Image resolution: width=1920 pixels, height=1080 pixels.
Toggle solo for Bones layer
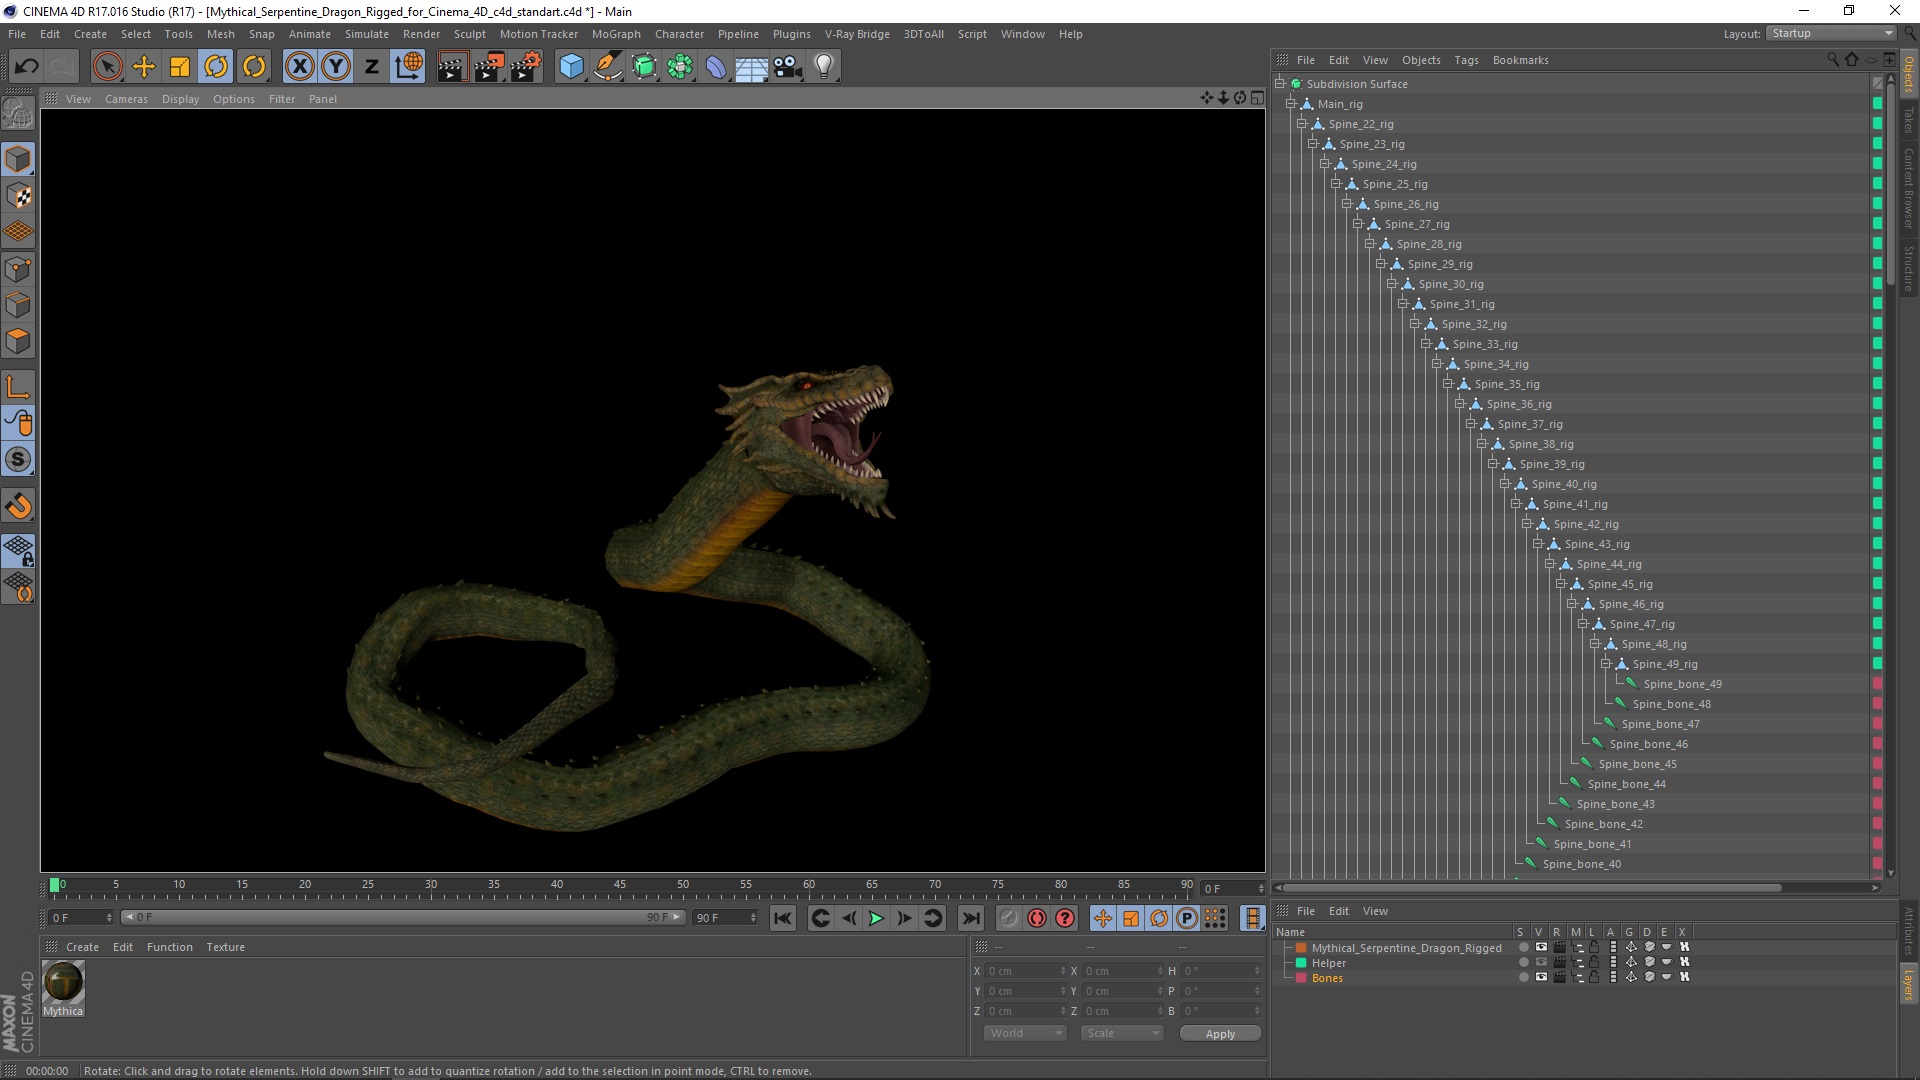1523,977
